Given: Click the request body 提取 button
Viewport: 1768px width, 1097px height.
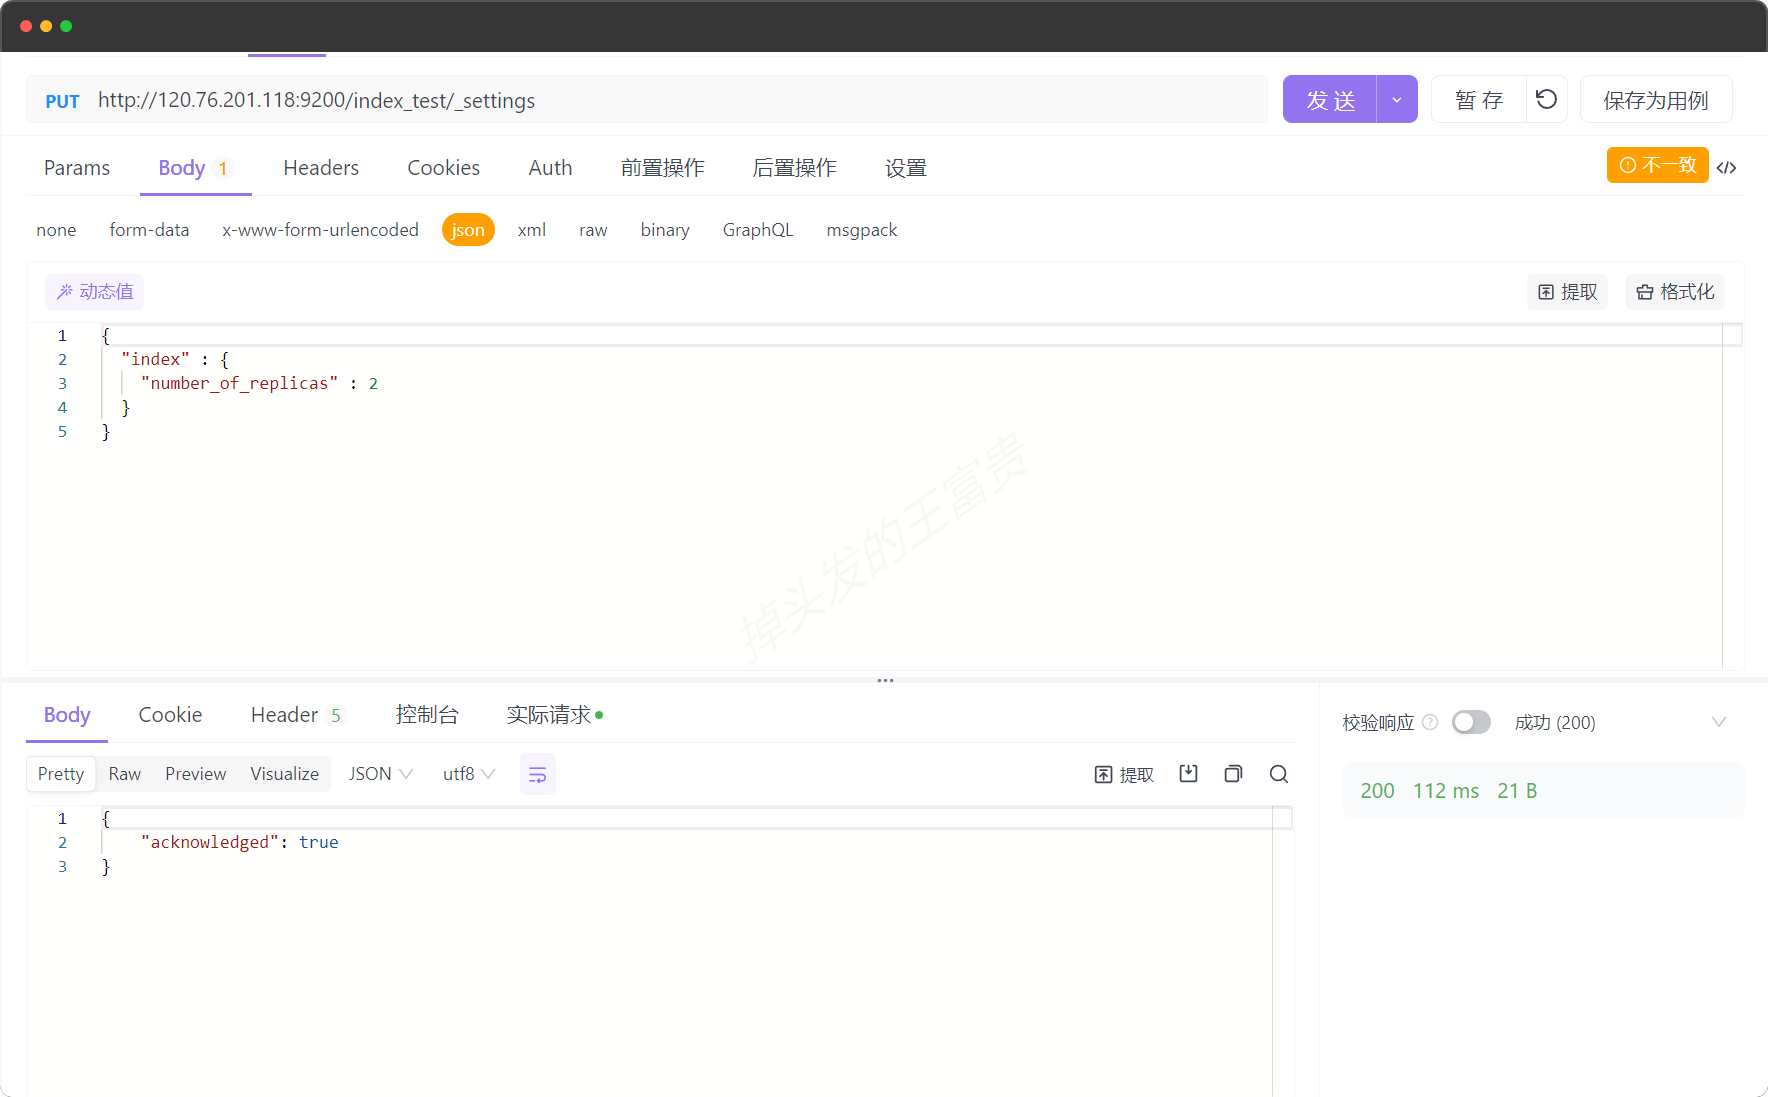Looking at the screenshot, I should [1567, 291].
